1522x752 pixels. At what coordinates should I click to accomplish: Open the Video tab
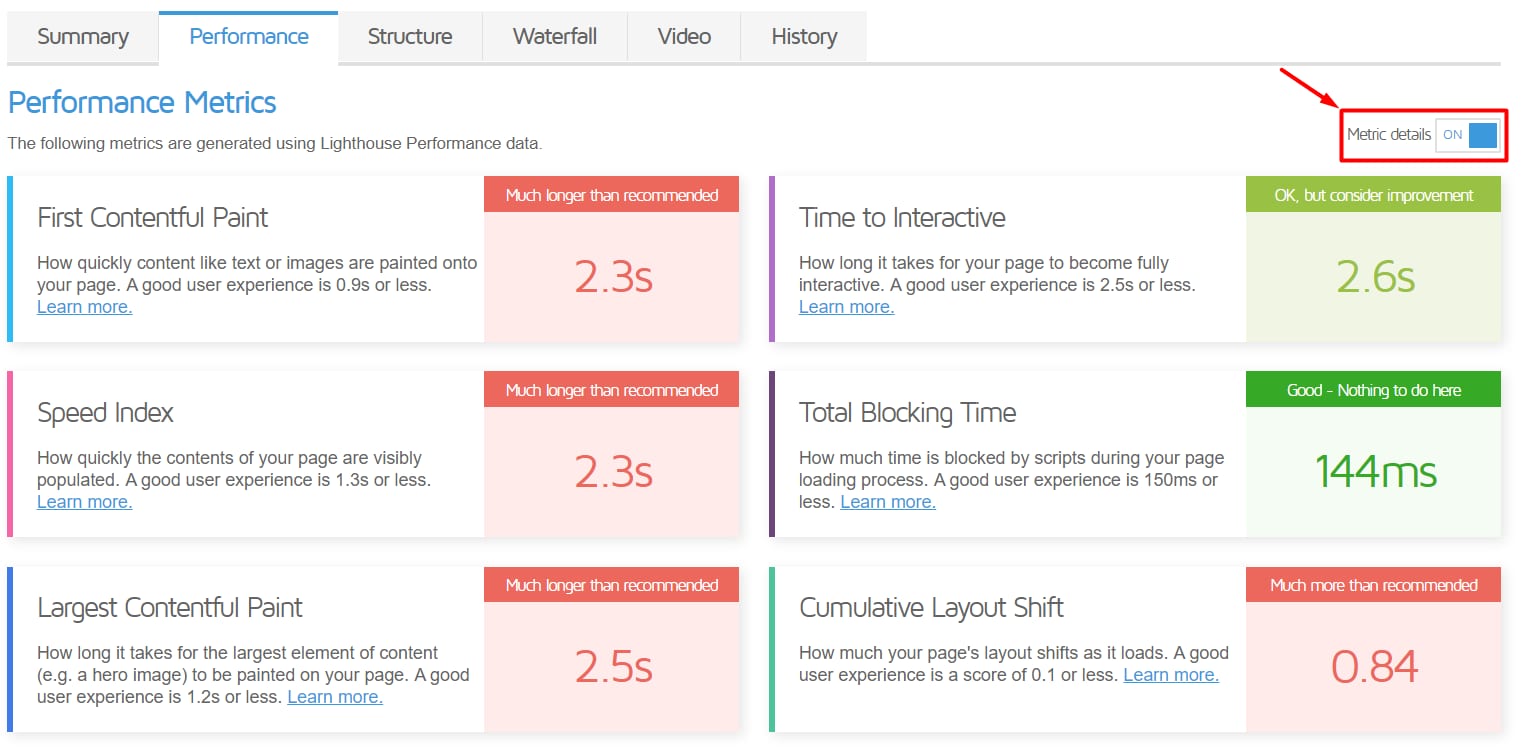[683, 36]
